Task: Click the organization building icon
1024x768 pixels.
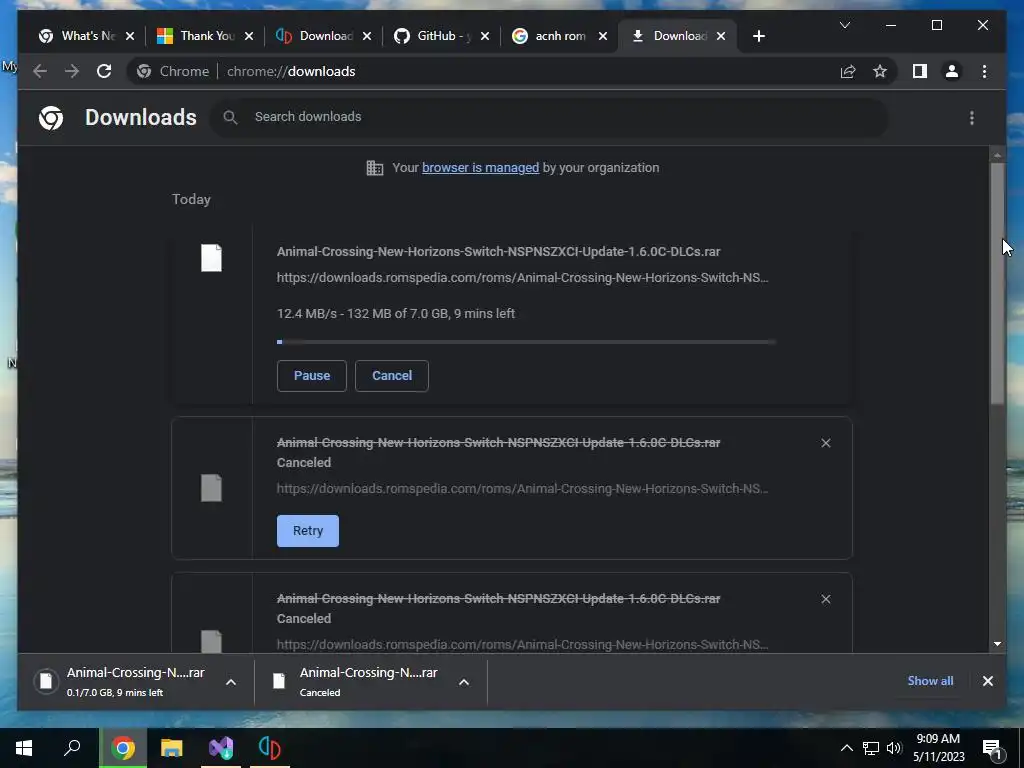Action: [375, 168]
